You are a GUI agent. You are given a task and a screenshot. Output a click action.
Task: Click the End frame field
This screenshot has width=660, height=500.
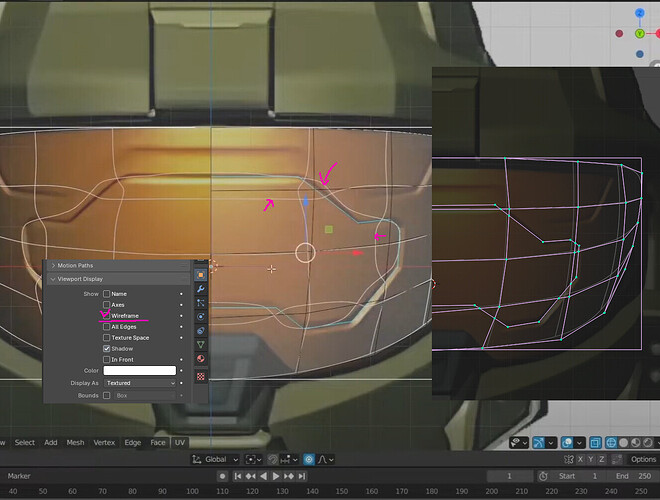pos(633,476)
